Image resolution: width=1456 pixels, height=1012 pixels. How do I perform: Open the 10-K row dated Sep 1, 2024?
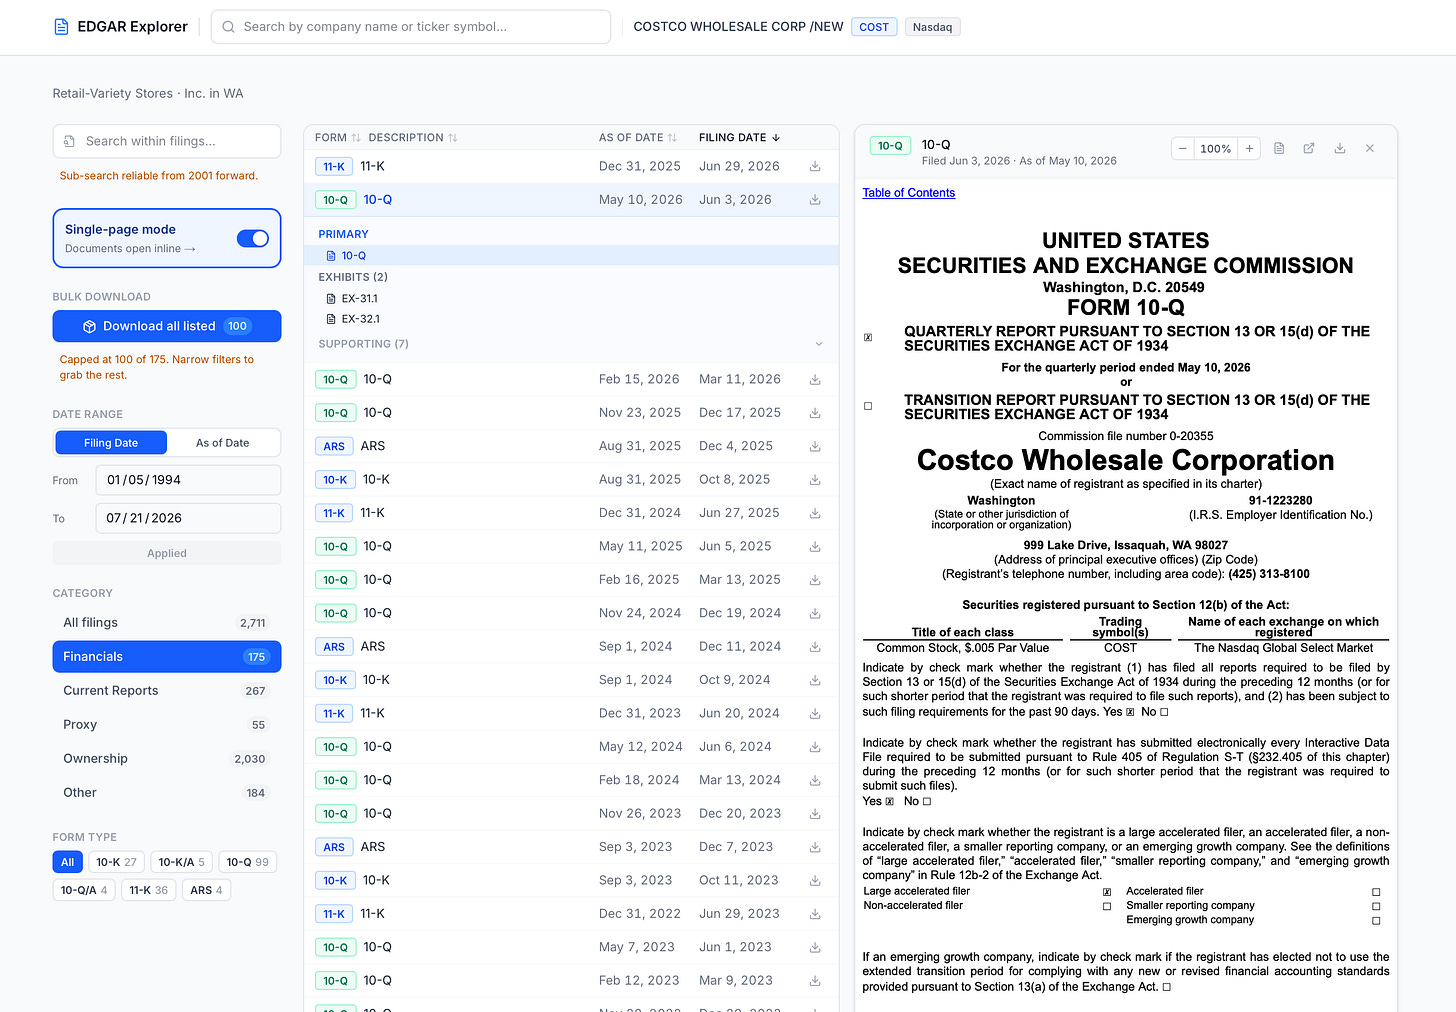click(x=571, y=680)
